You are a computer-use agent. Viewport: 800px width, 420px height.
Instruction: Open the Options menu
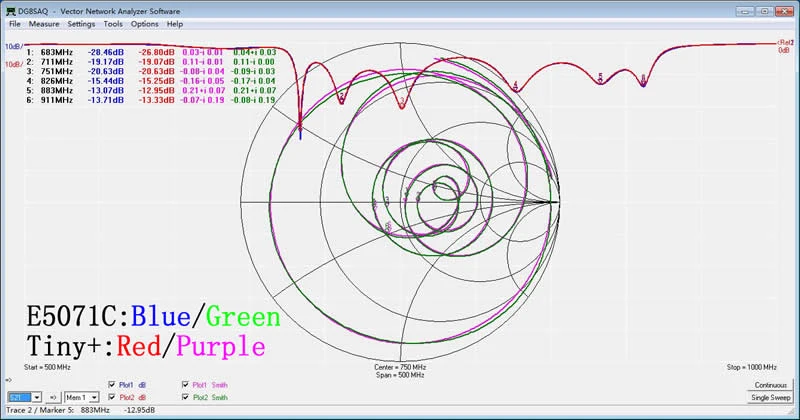coord(144,24)
